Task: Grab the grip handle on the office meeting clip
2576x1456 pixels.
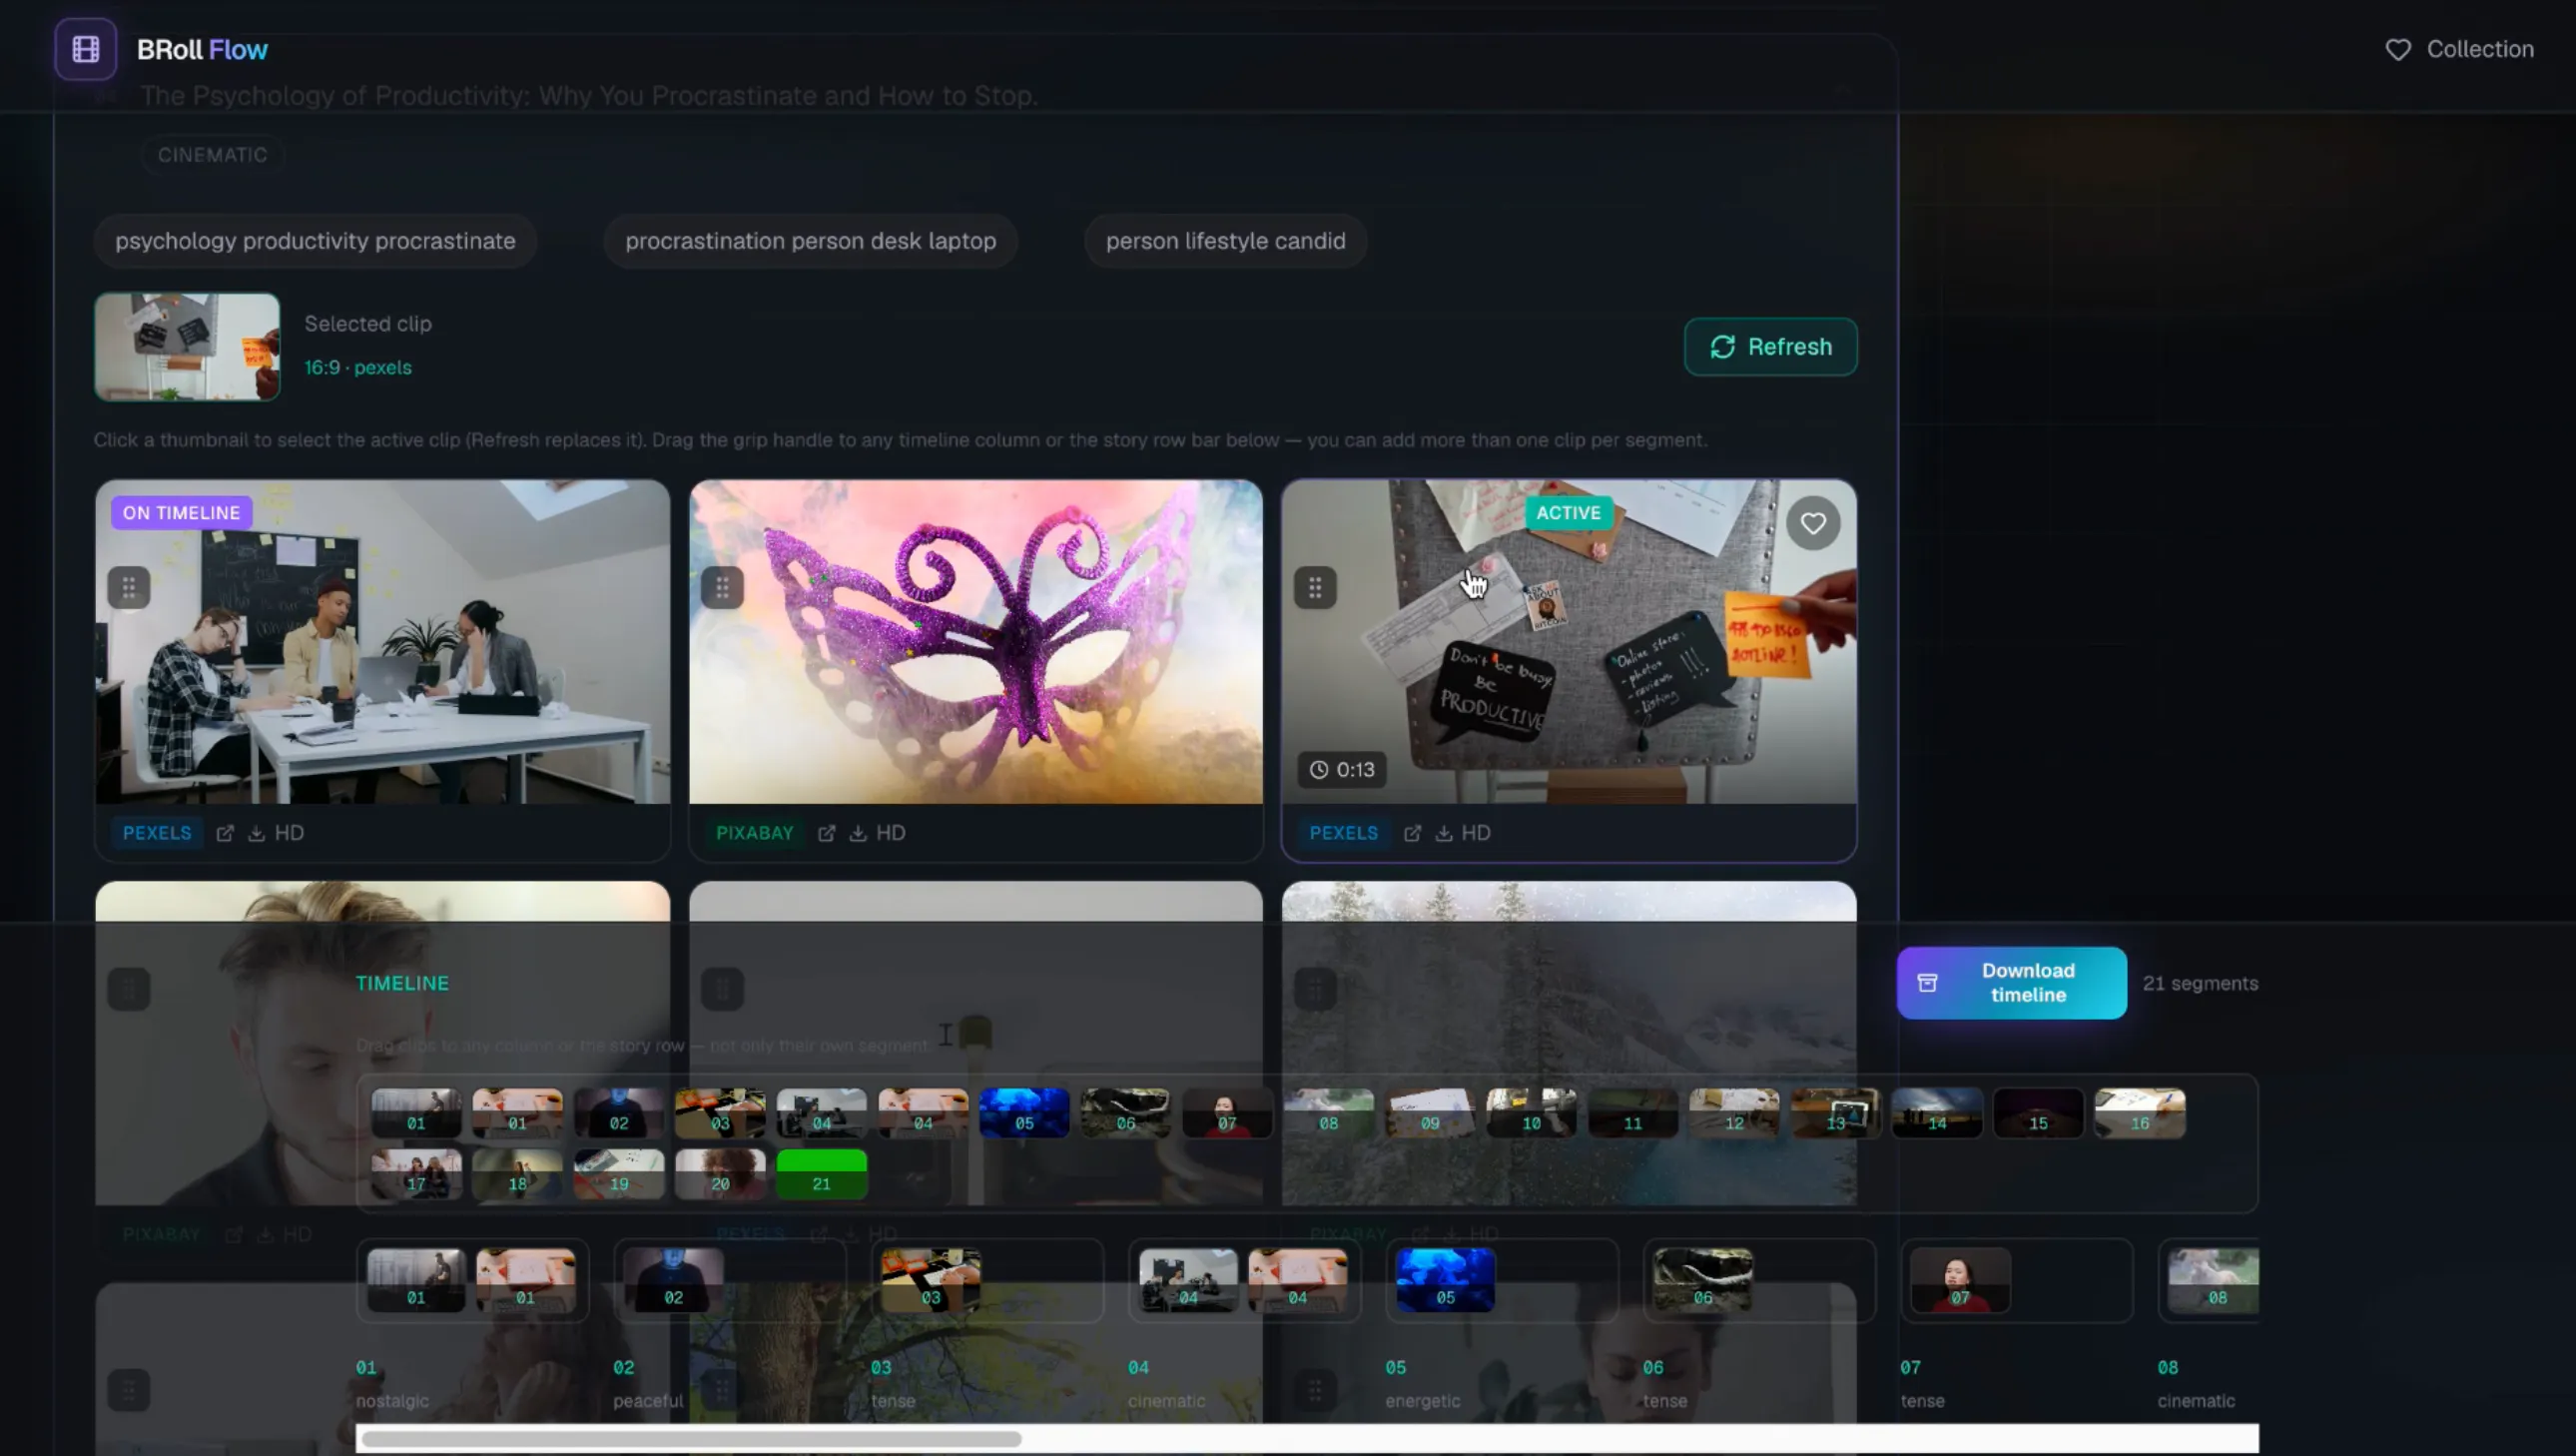Action: point(129,588)
